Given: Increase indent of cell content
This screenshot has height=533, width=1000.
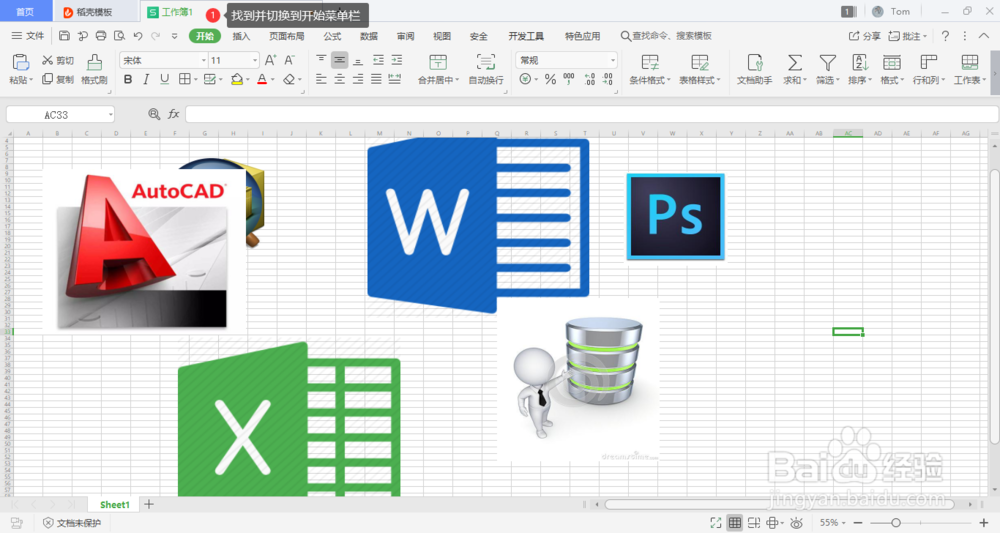Looking at the screenshot, I should click(397, 61).
